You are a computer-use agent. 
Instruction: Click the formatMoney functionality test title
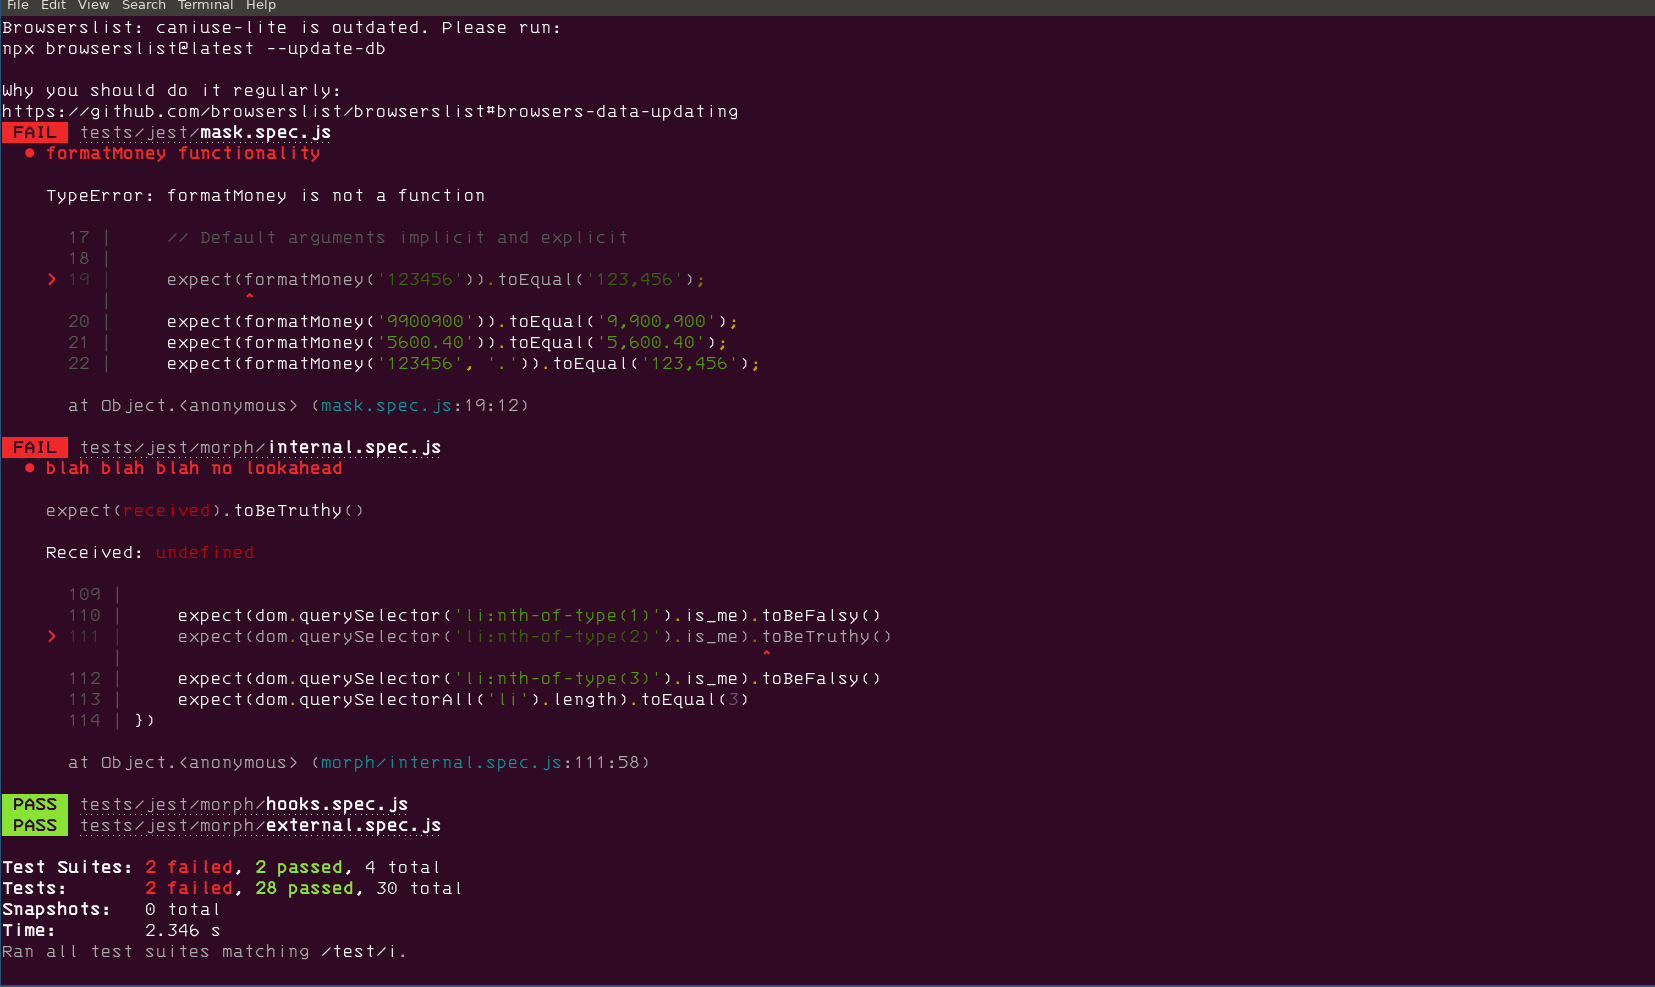(184, 153)
